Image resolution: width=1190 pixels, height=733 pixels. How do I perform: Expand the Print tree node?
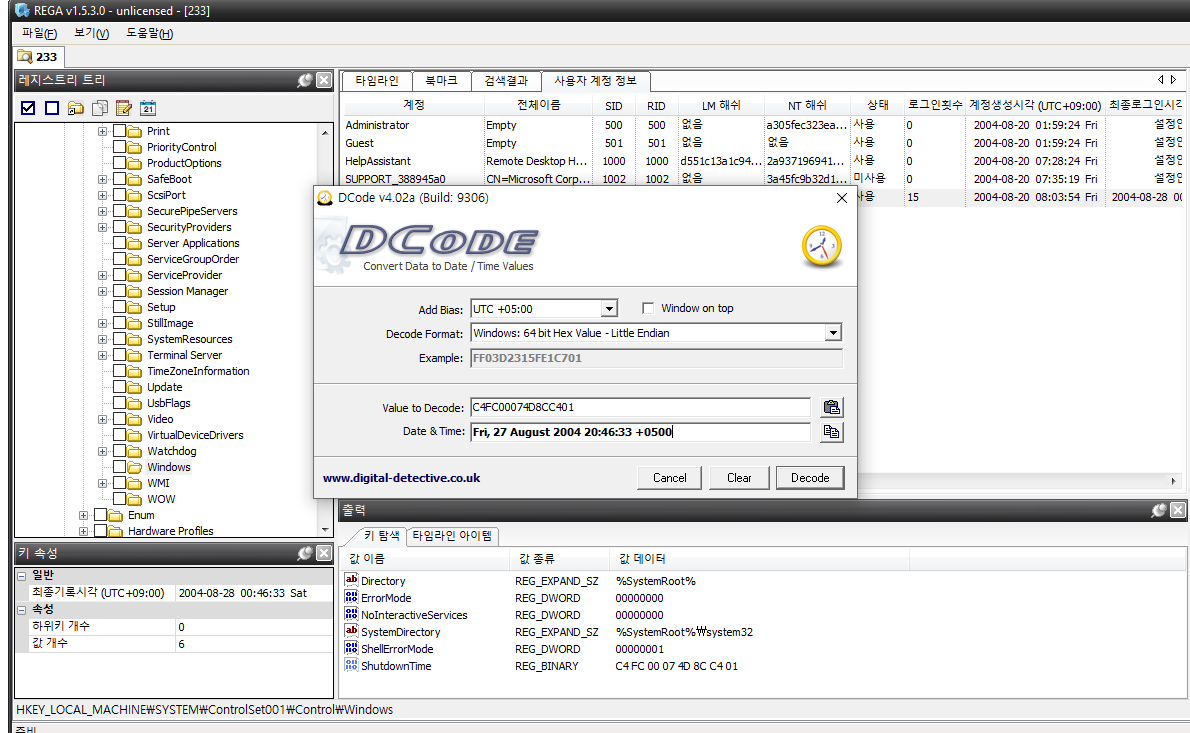click(102, 131)
